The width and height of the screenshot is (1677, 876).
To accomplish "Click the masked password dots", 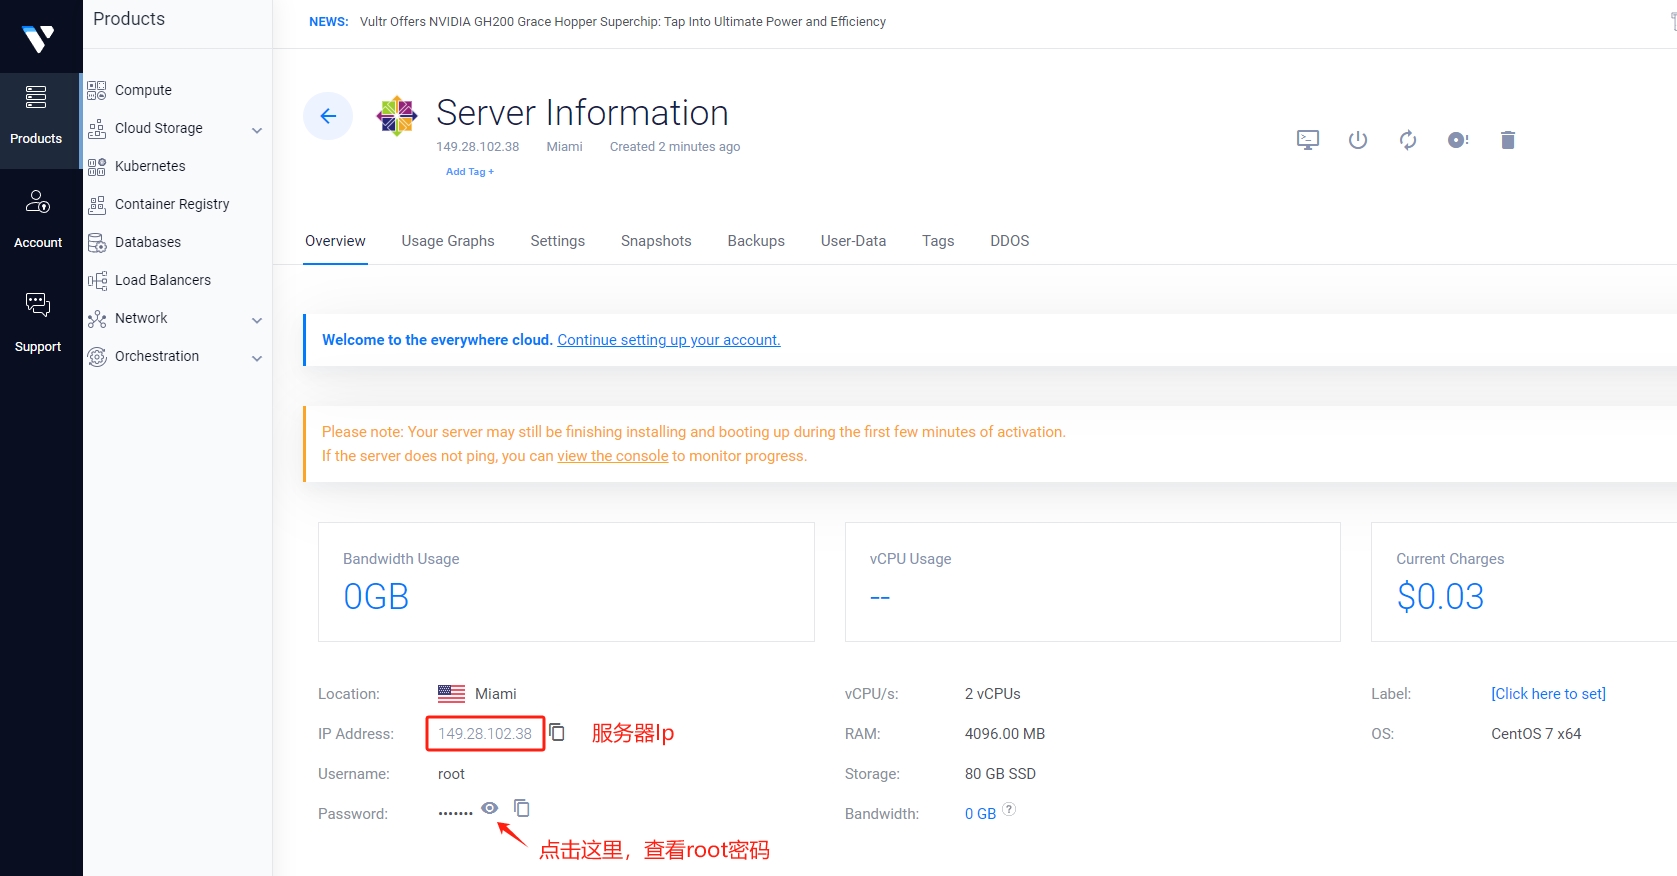I will pos(456,814).
